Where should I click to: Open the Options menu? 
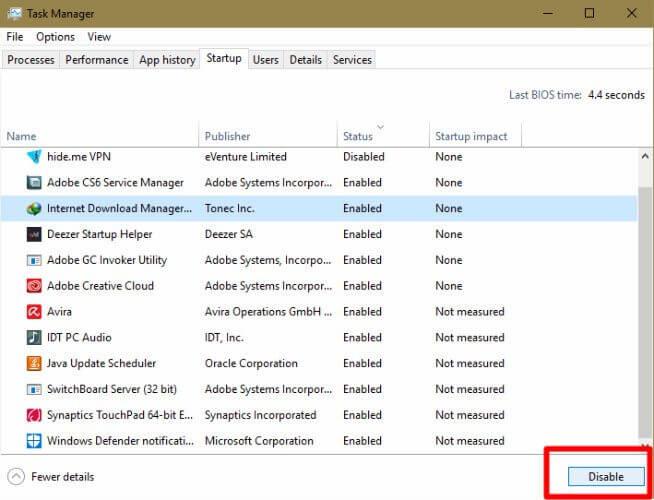pos(55,37)
